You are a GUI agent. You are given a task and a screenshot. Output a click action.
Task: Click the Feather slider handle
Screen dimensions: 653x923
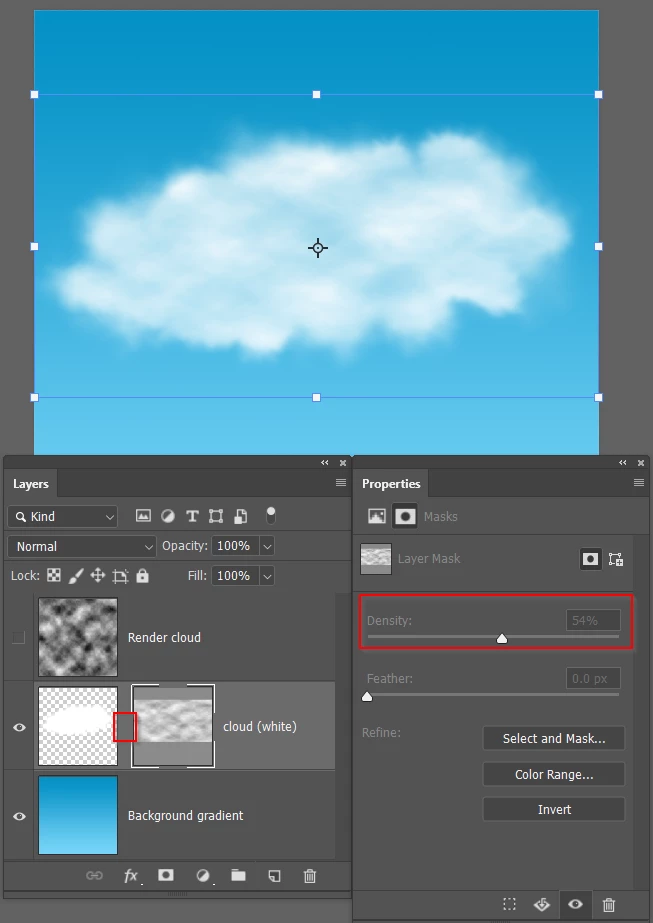click(x=367, y=696)
